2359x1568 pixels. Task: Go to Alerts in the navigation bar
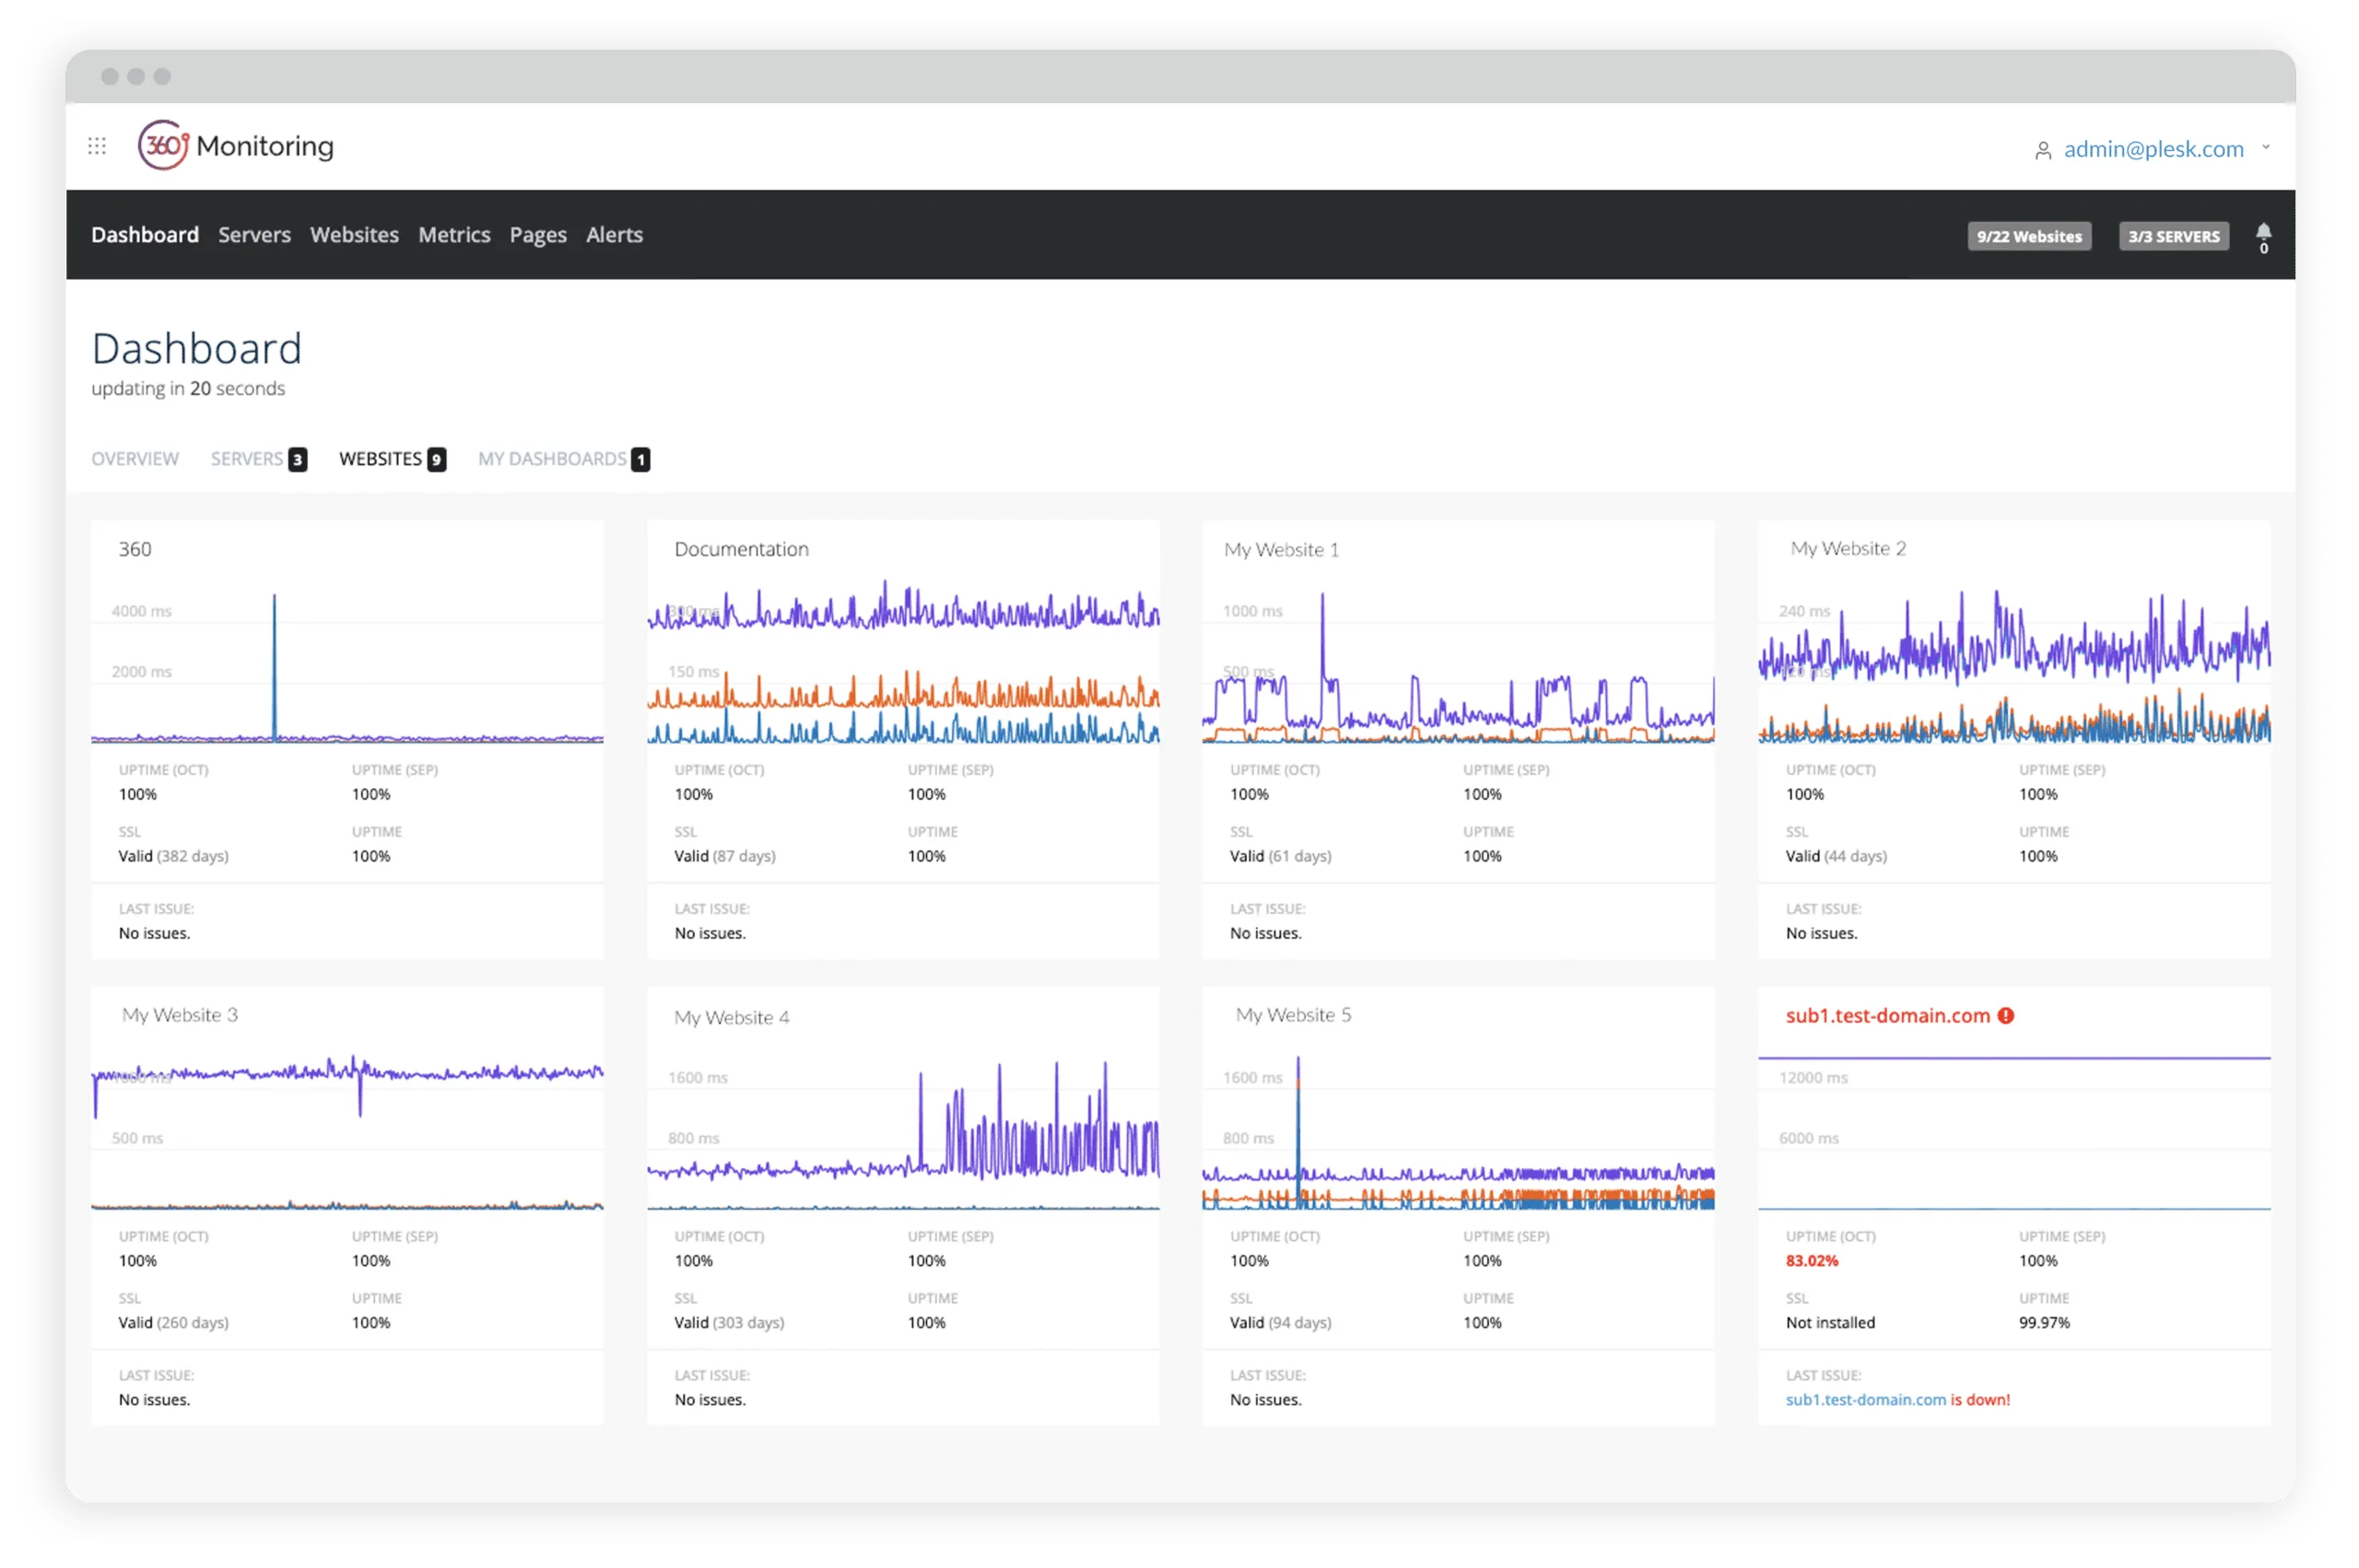tap(614, 235)
